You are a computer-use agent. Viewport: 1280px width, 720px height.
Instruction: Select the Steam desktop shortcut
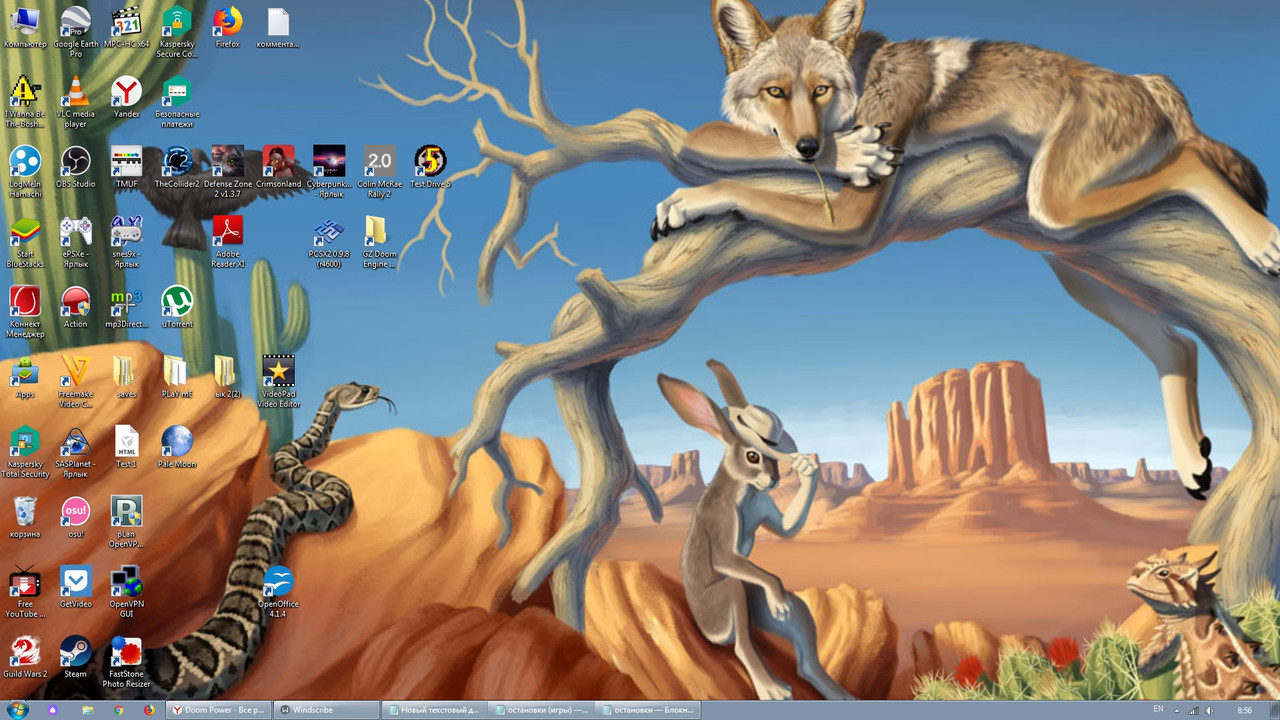(76, 657)
